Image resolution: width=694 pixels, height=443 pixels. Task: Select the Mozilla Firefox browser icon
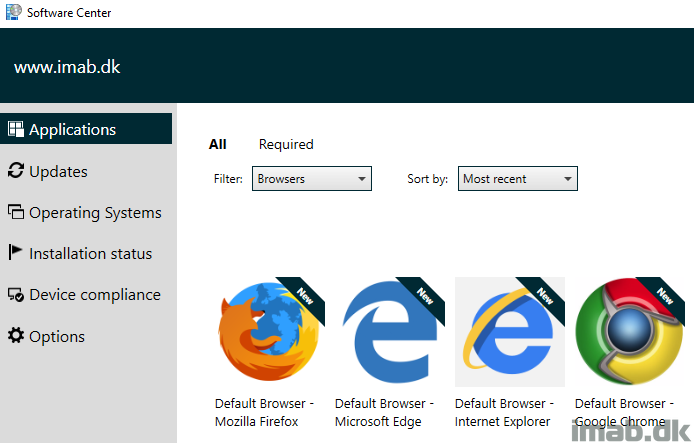click(x=270, y=331)
